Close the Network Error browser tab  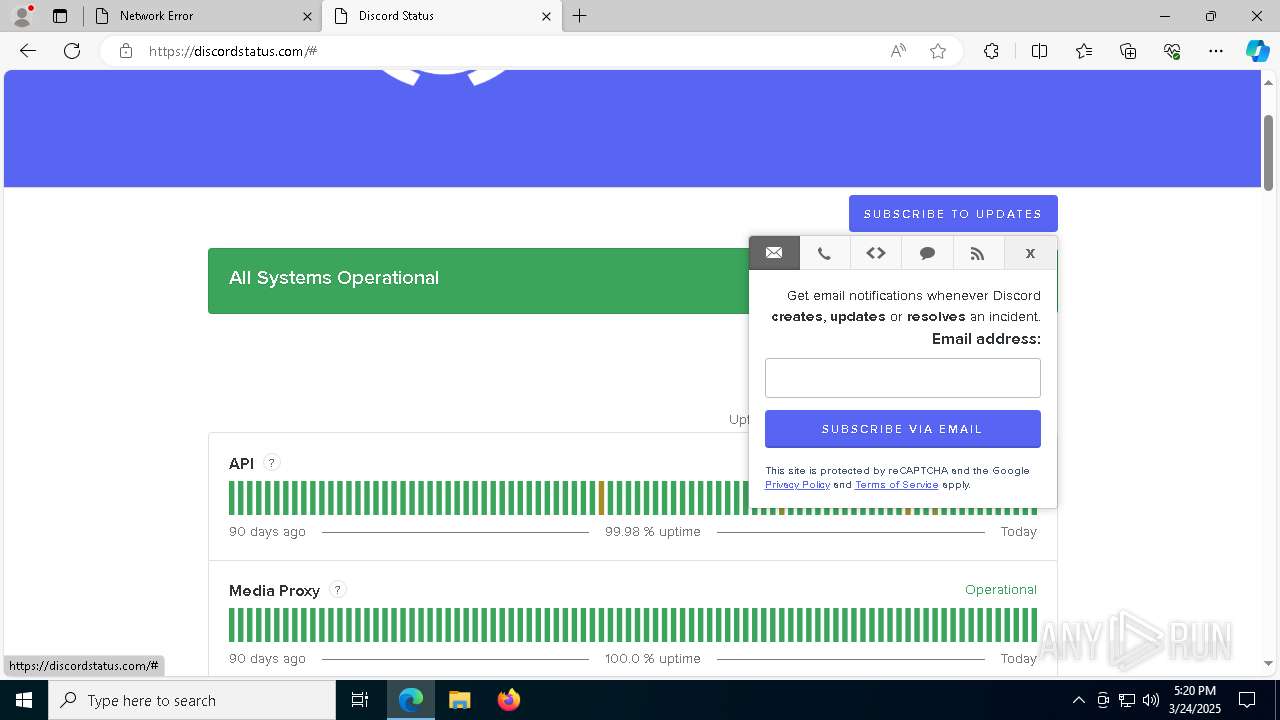coord(307,16)
